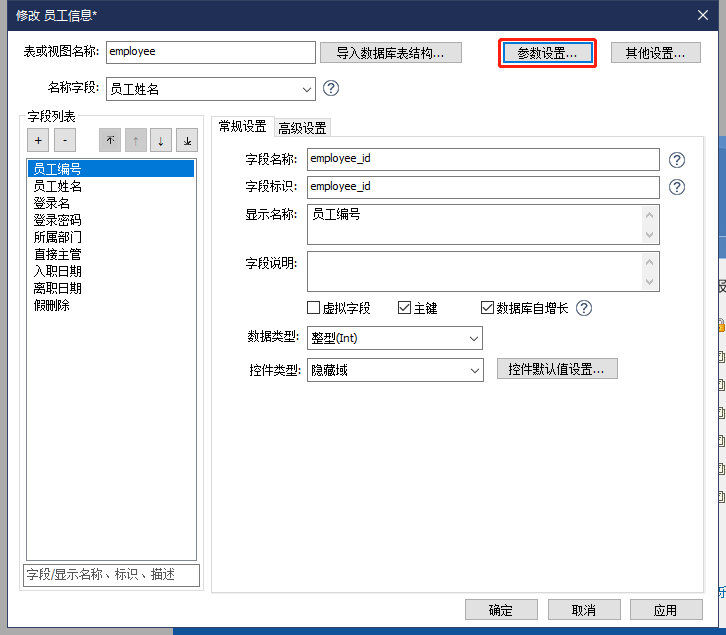Viewport: 726px width, 635px height.
Task: Click up arrow of 显示名称 scrollbar
Action: point(649,215)
